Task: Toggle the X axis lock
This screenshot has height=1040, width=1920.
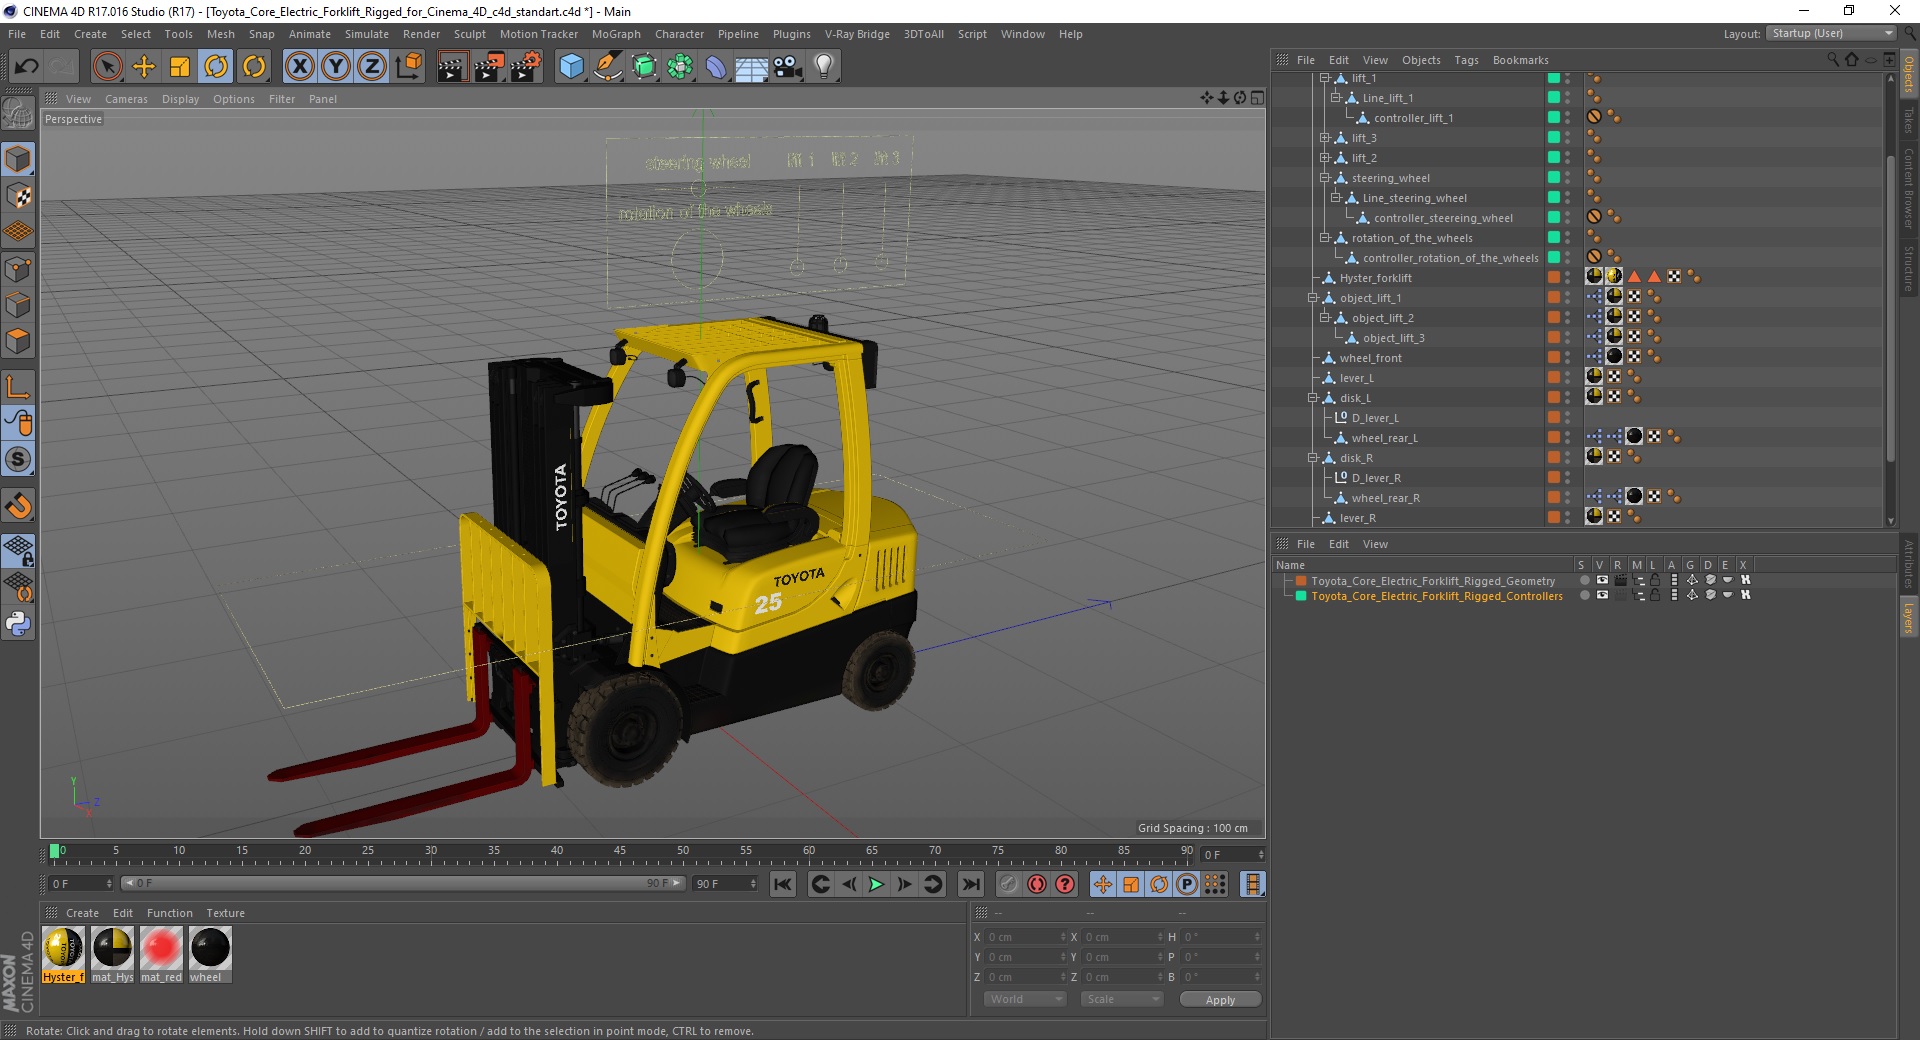Action: click(x=299, y=67)
